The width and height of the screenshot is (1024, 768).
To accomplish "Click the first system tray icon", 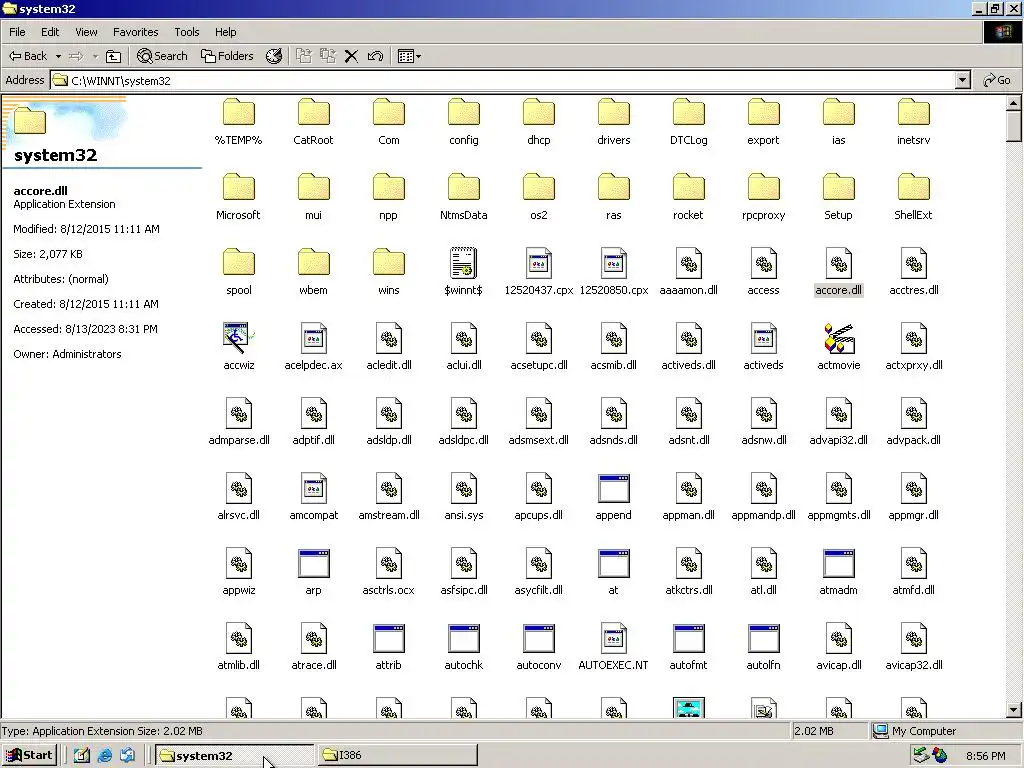I will click(921, 756).
